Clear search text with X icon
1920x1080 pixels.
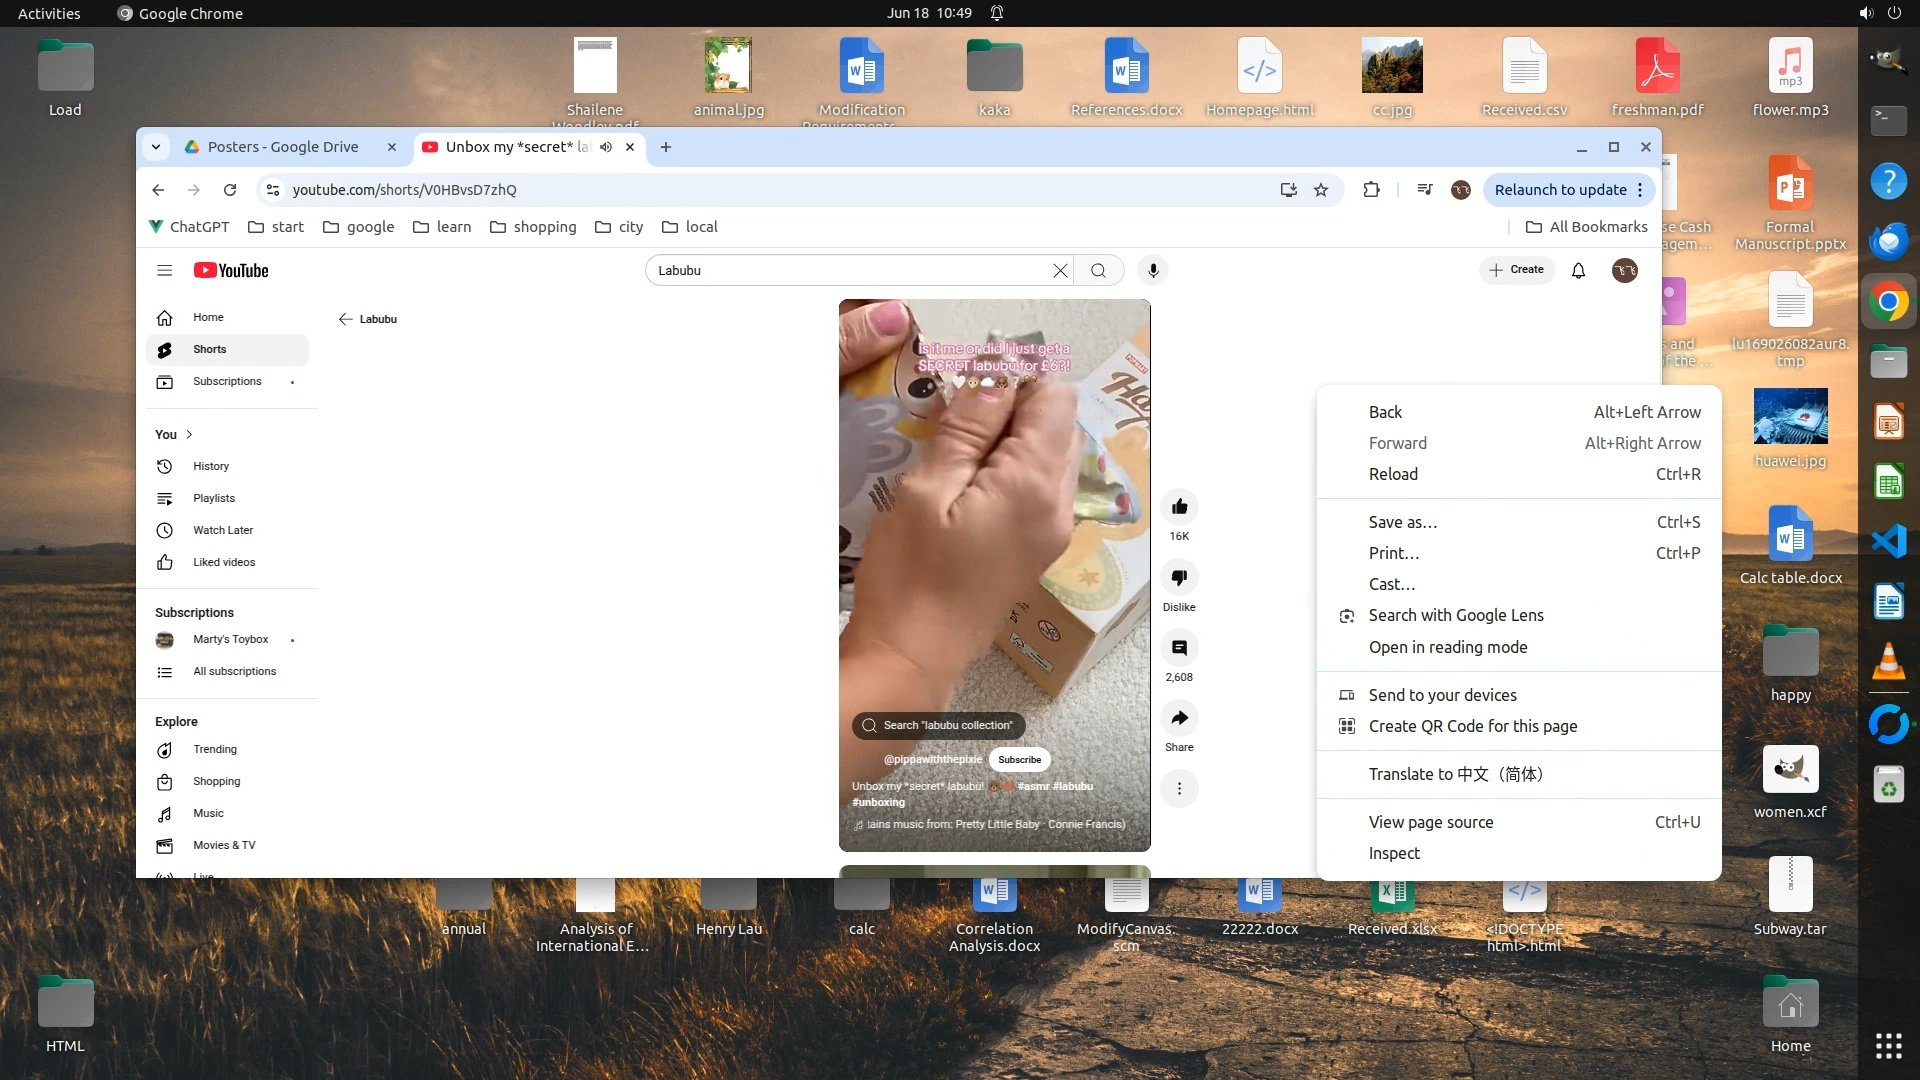pyautogui.click(x=1060, y=270)
